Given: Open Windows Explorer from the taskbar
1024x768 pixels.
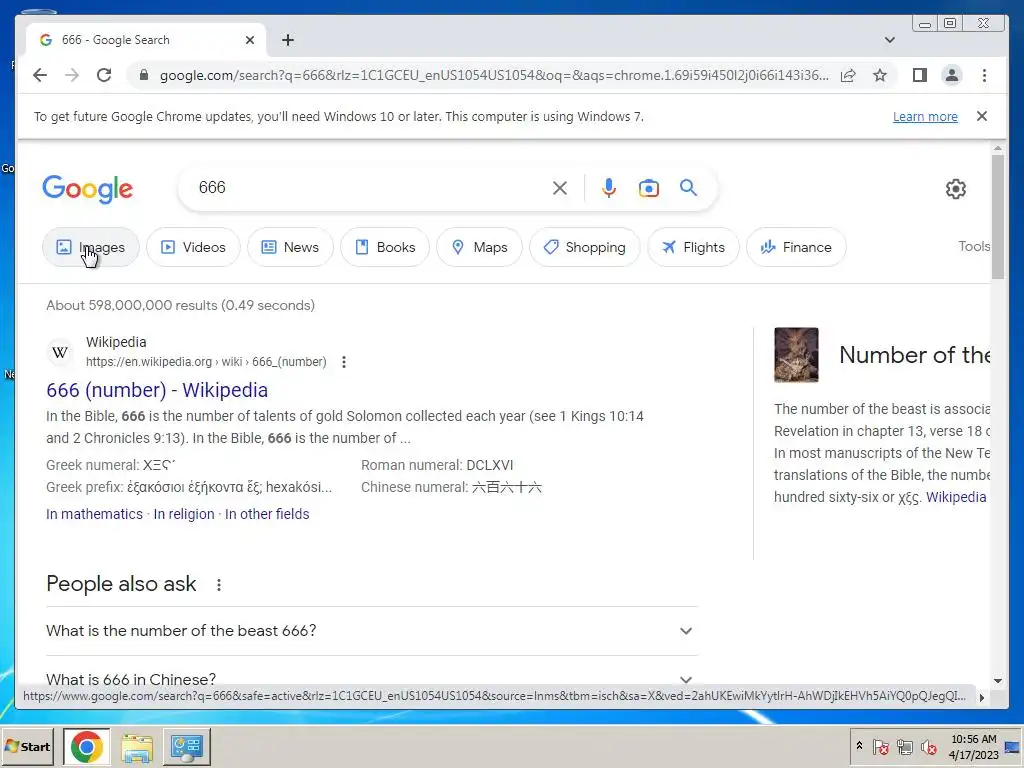Looking at the screenshot, I should [136, 746].
